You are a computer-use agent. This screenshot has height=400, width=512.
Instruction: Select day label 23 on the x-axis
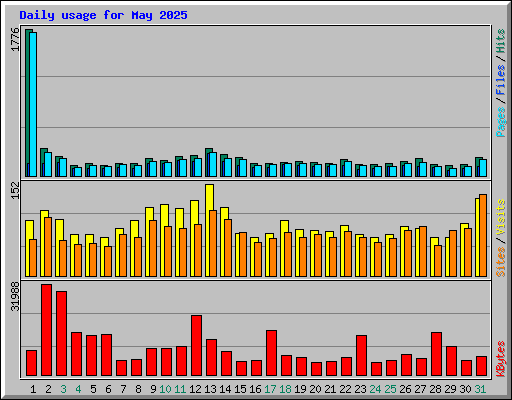click(x=360, y=389)
